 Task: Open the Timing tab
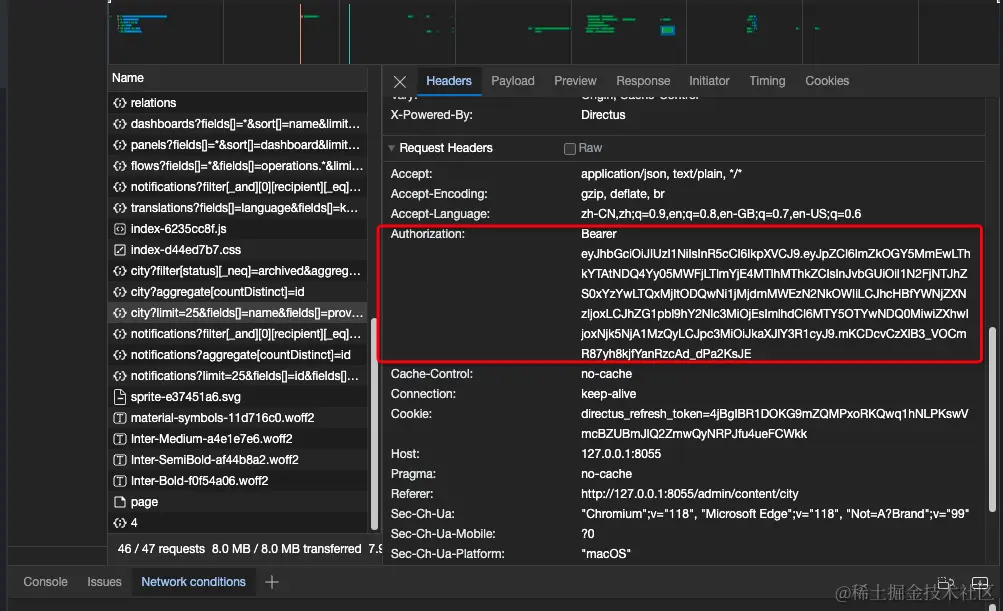pos(767,81)
